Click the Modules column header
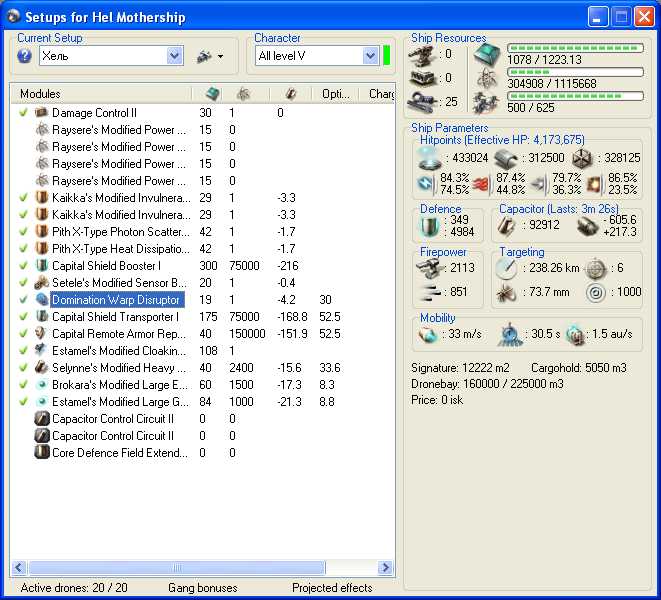The height and width of the screenshot is (600, 661). coord(101,94)
